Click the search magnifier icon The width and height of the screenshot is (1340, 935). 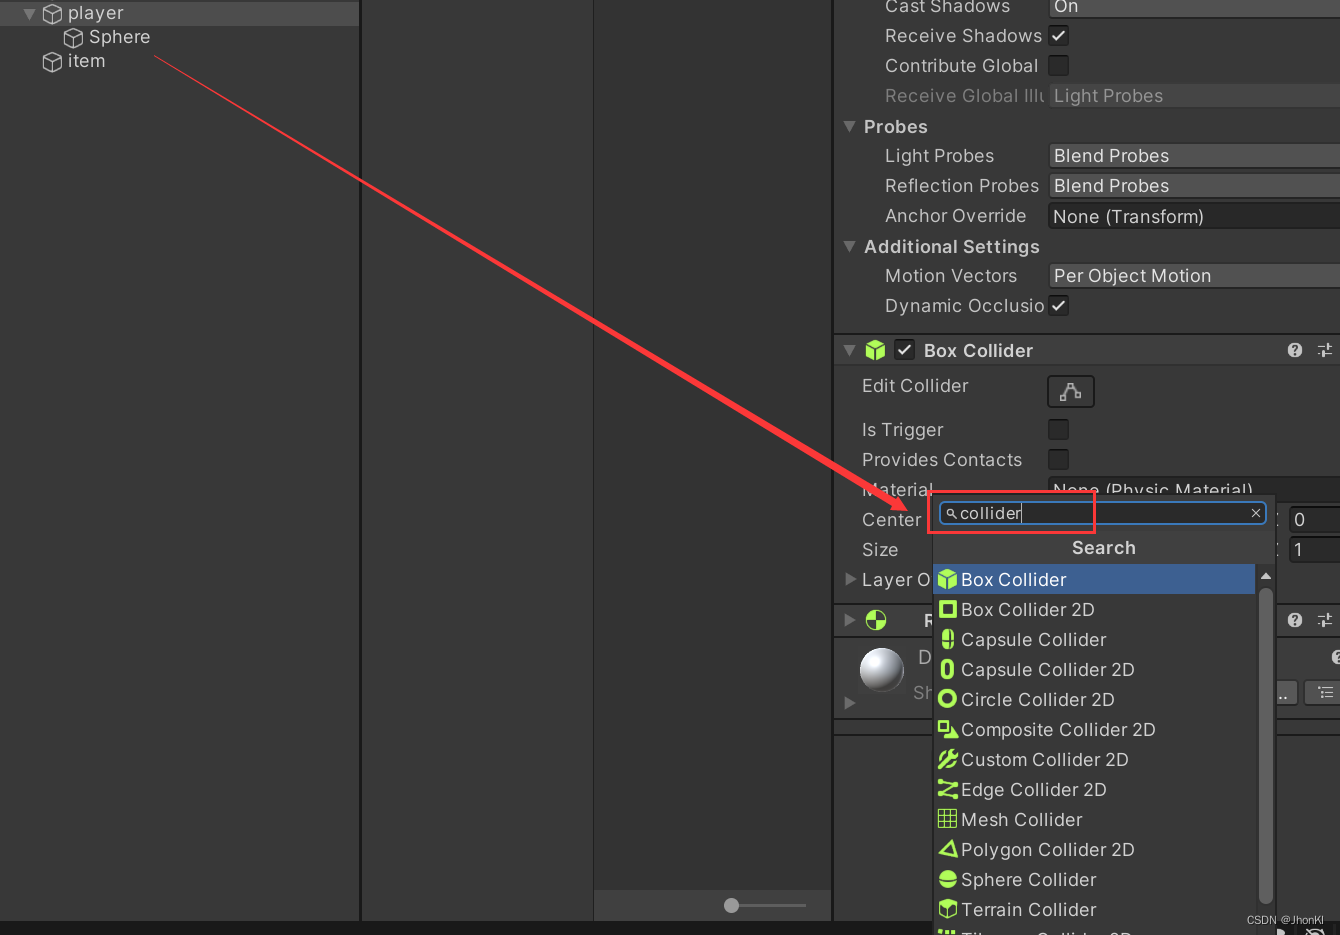coord(951,513)
